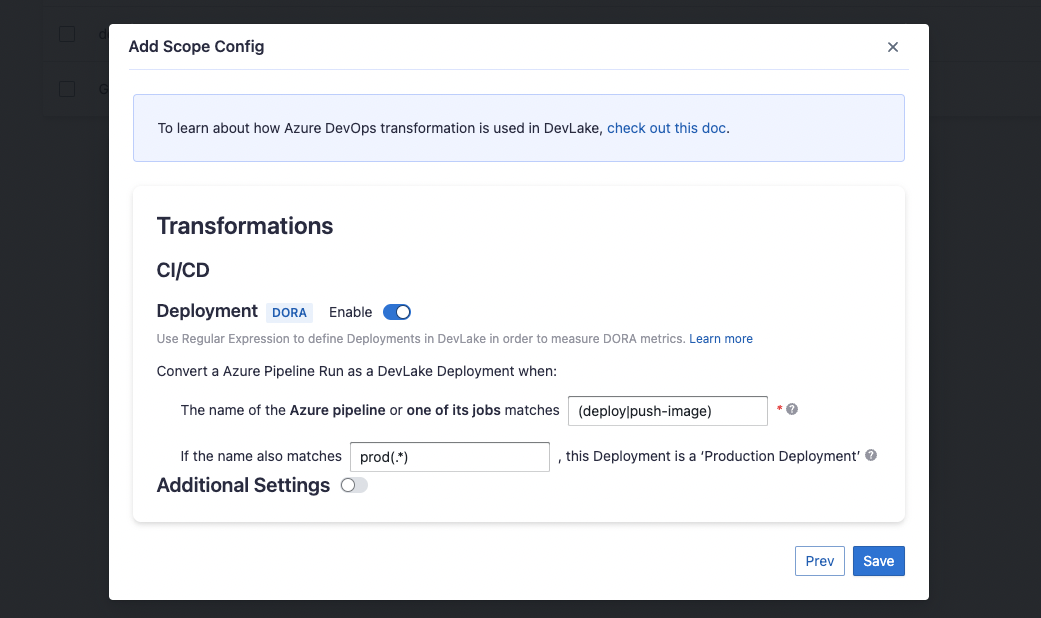
Task: Open the 'check out this doc' link
Action: pyautogui.click(x=666, y=128)
